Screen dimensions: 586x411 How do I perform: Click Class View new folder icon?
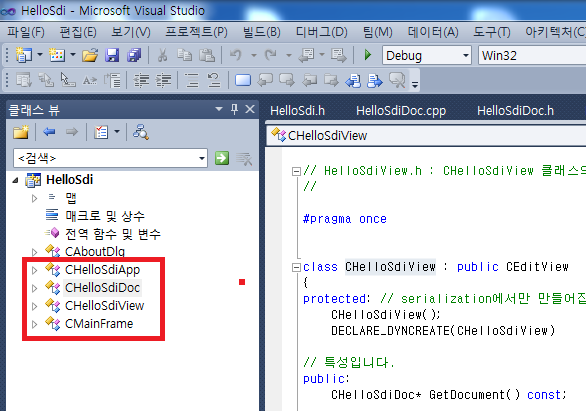[21, 132]
